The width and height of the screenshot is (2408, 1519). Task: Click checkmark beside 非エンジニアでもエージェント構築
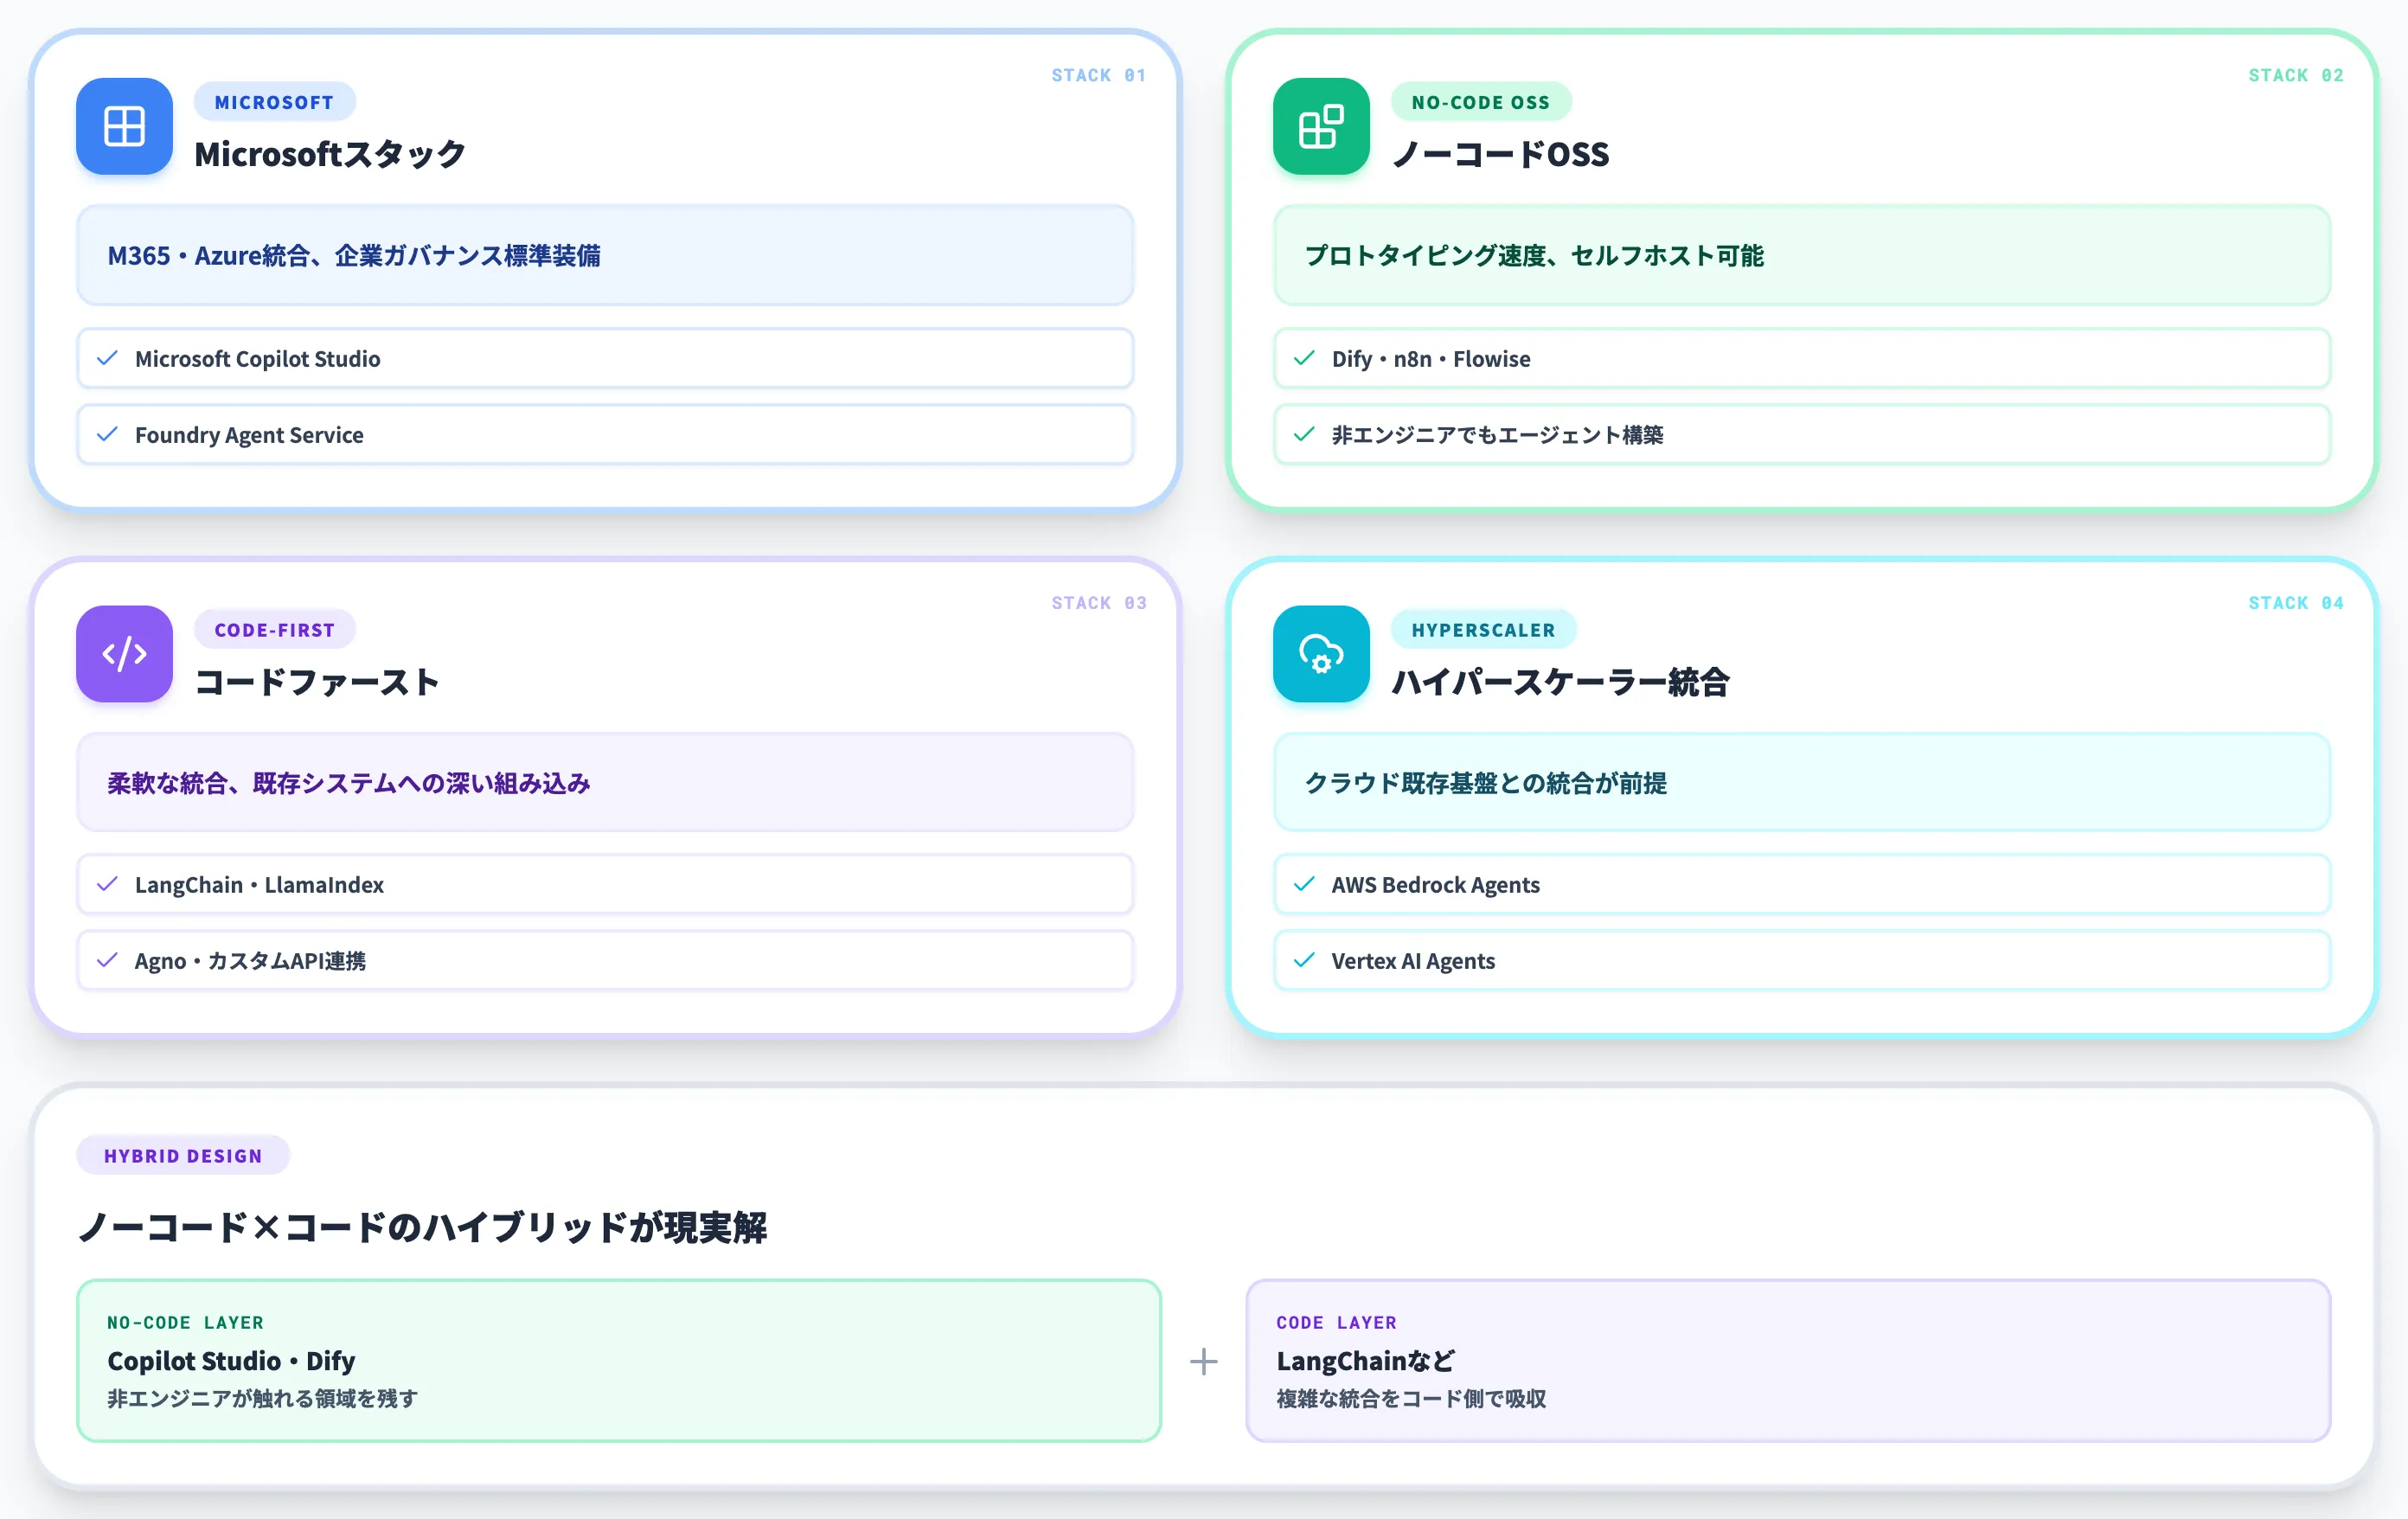tap(1304, 434)
